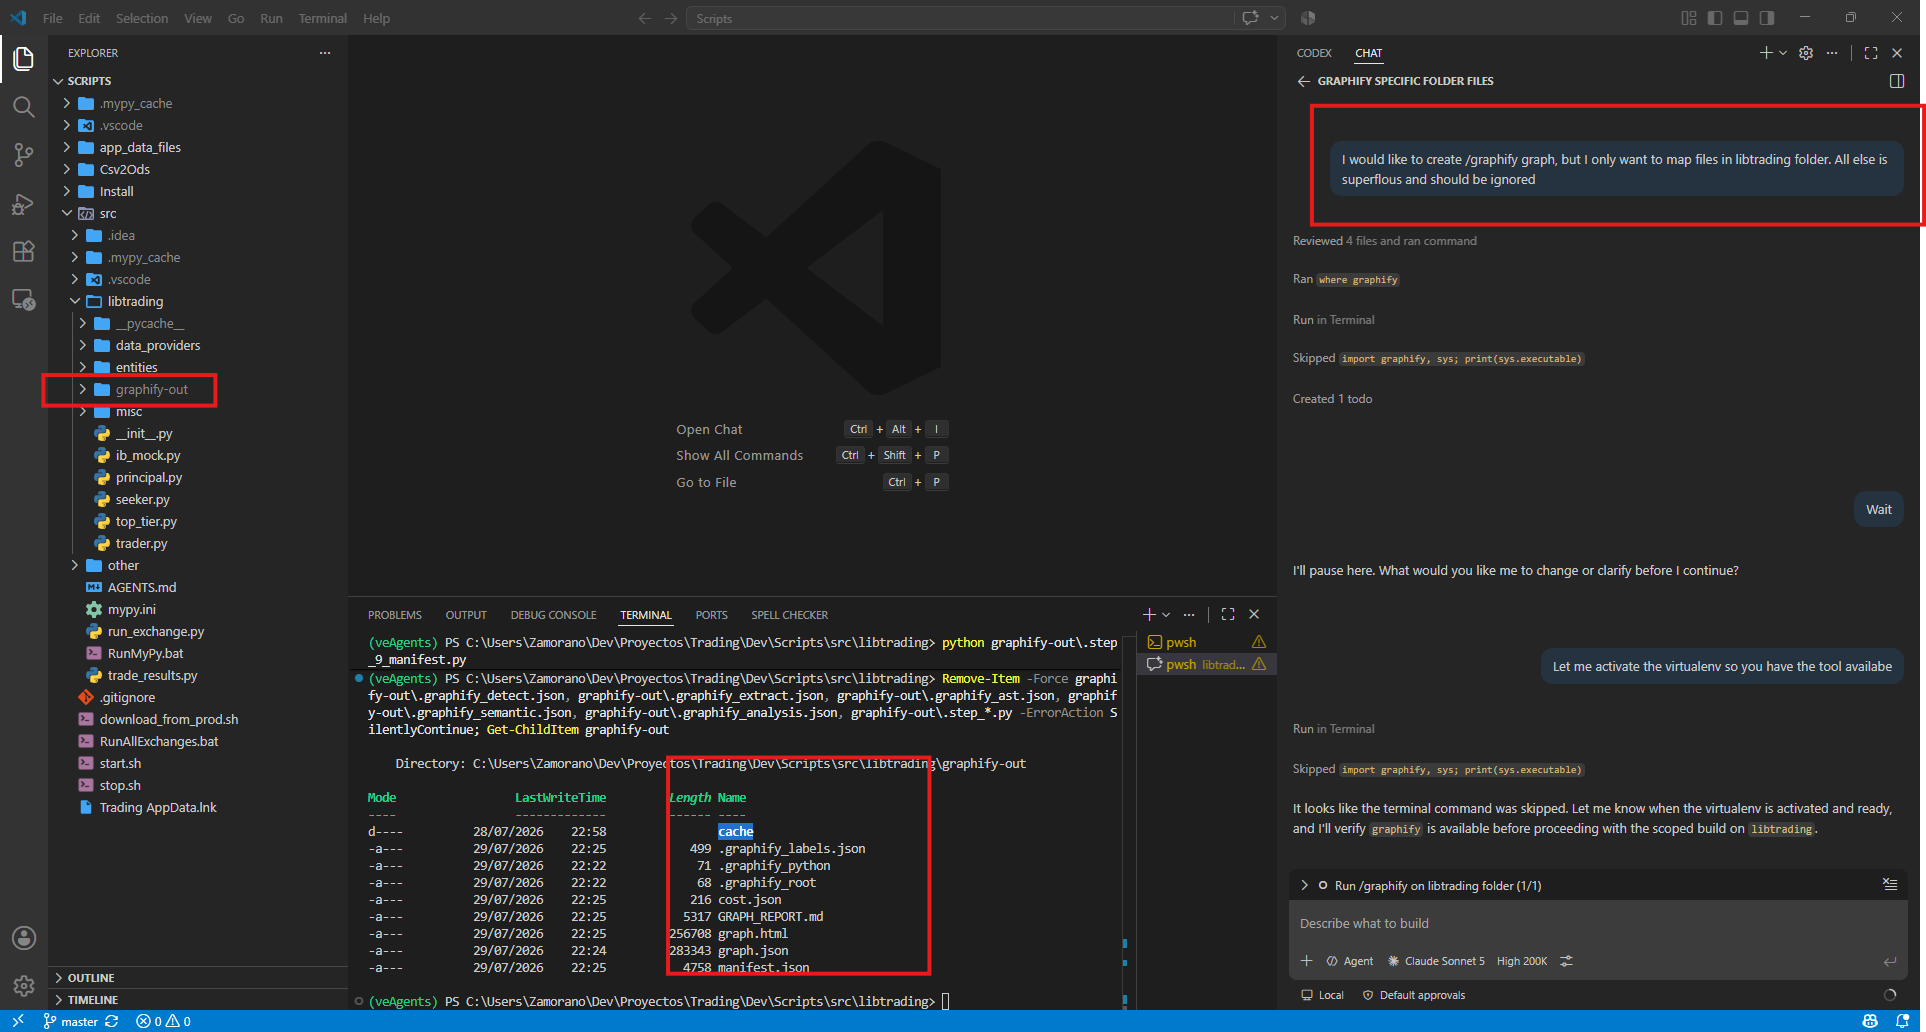The height and width of the screenshot is (1032, 1926).
Task: Clear all todos icon in chat todo list
Action: (x=1890, y=884)
